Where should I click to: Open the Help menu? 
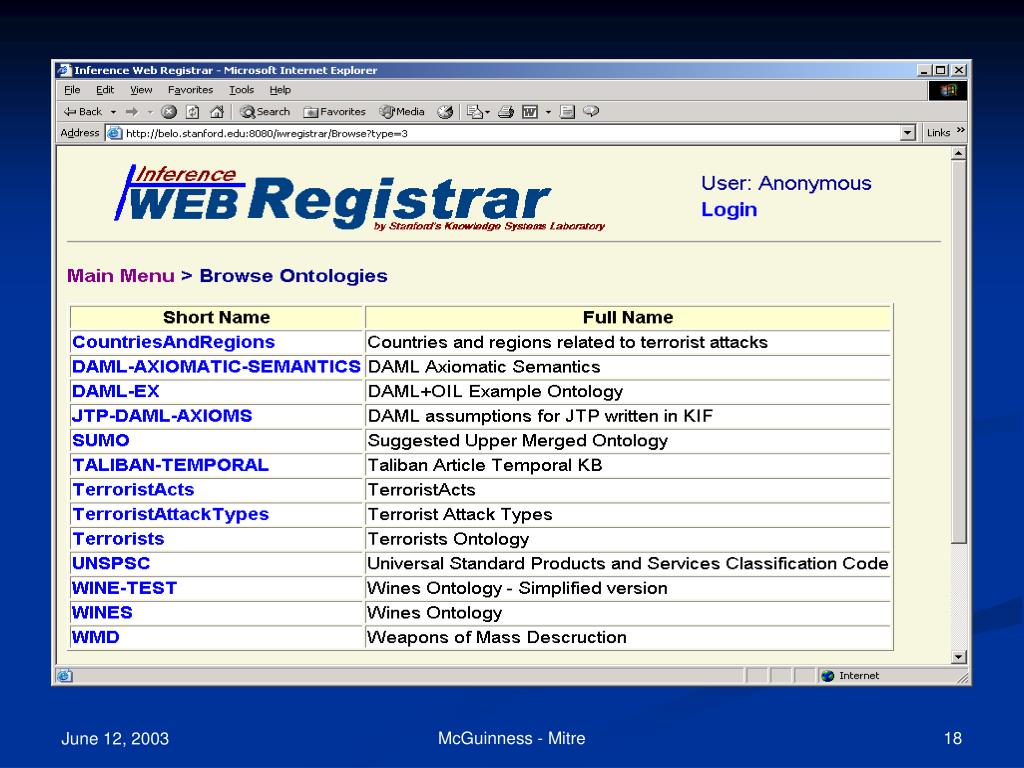280,89
